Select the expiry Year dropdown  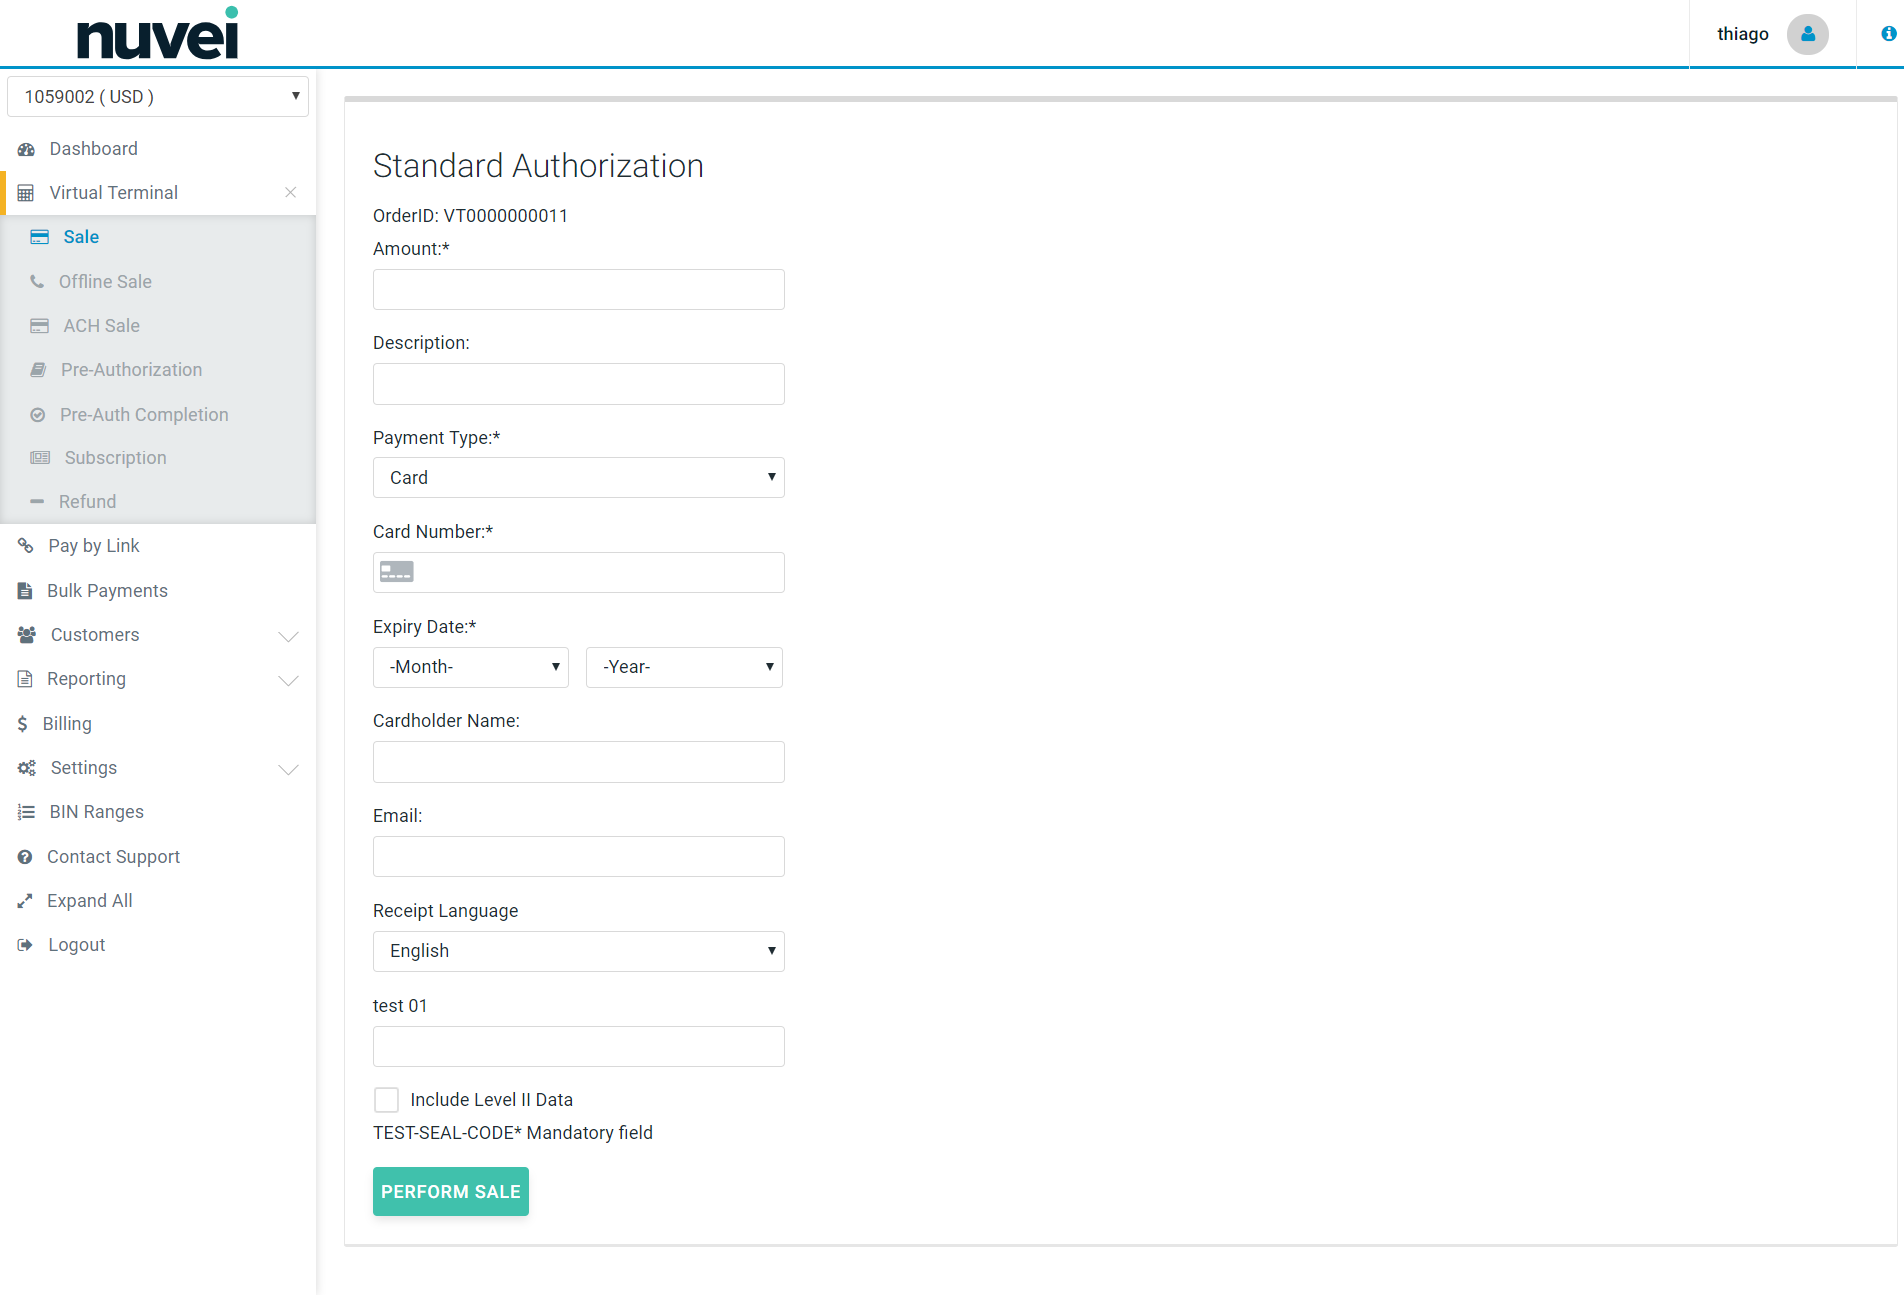(x=684, y=667)
